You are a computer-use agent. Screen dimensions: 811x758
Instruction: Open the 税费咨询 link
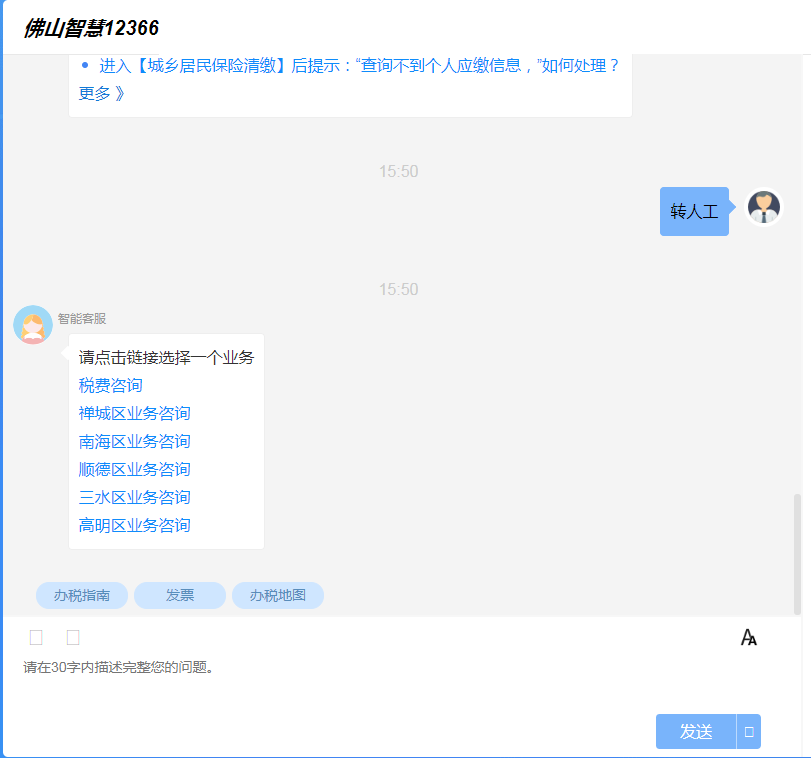coord(111,385)
